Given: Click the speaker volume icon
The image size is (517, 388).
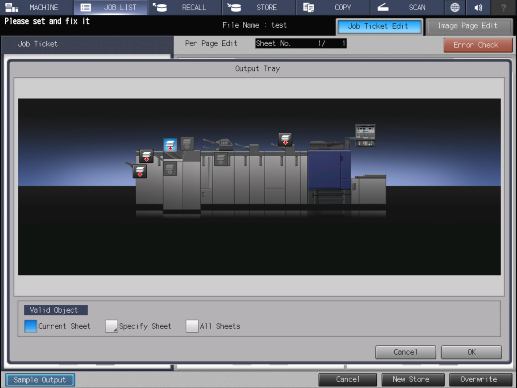Looking at the screenshot, I should 478,7.
